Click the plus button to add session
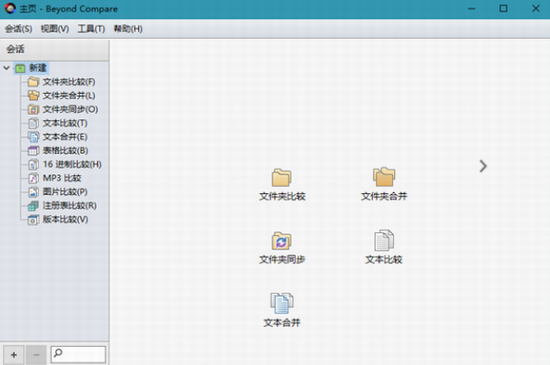The image size is (550, 365). click(x=14, y=355)
